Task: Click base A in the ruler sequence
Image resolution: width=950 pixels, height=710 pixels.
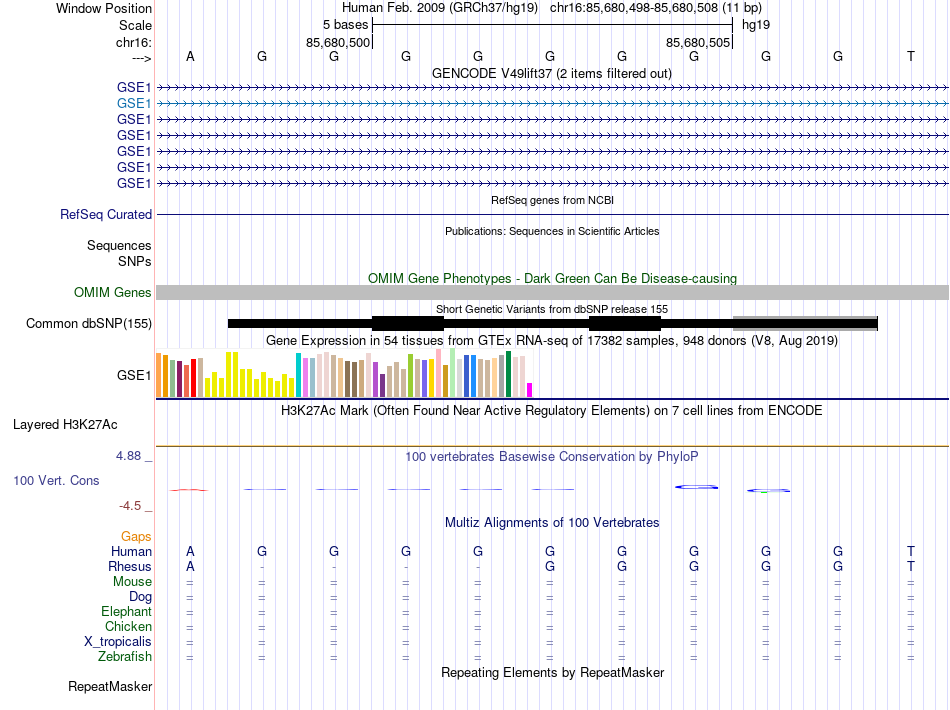Action: coord(190,56)
